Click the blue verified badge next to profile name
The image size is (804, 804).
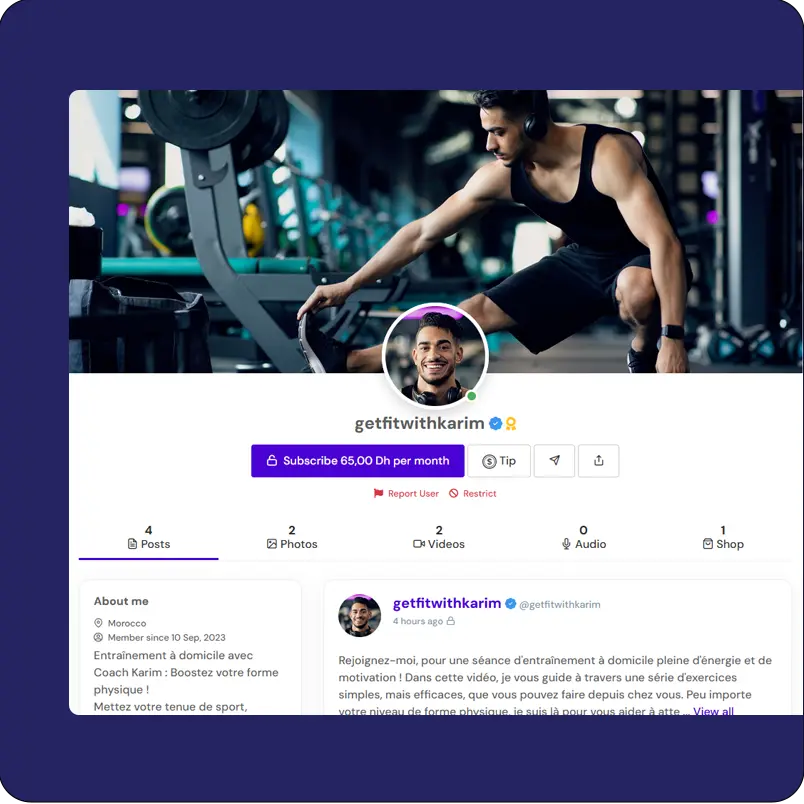pos(495,424)
